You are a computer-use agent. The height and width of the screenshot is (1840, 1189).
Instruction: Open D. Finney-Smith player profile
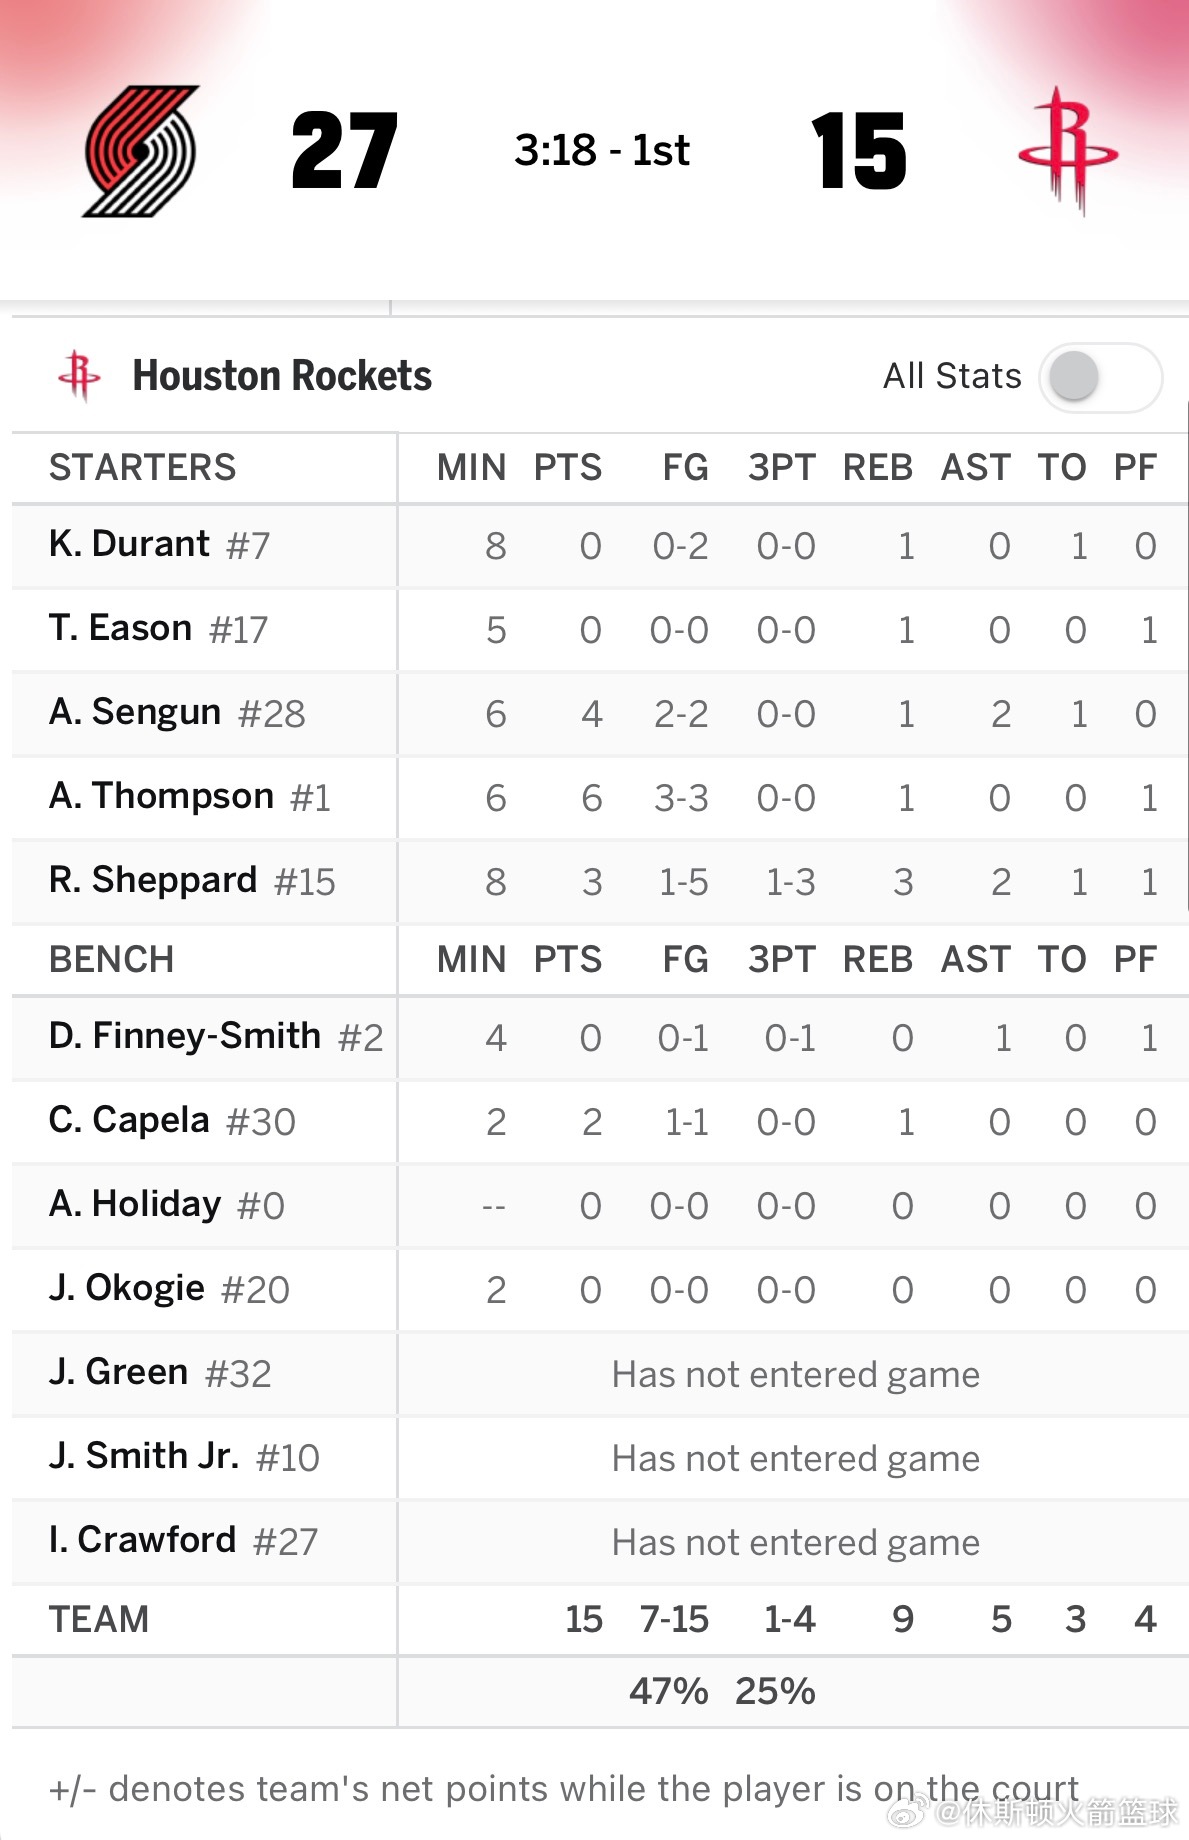(x=185, y=1036)
